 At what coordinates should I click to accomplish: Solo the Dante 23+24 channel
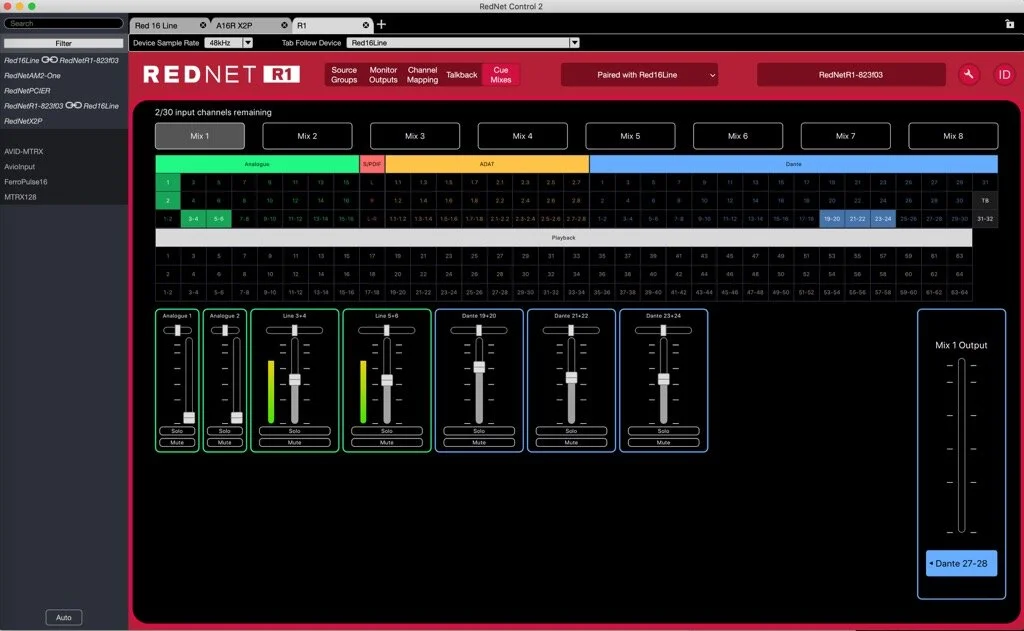click(x=664, y=431)
